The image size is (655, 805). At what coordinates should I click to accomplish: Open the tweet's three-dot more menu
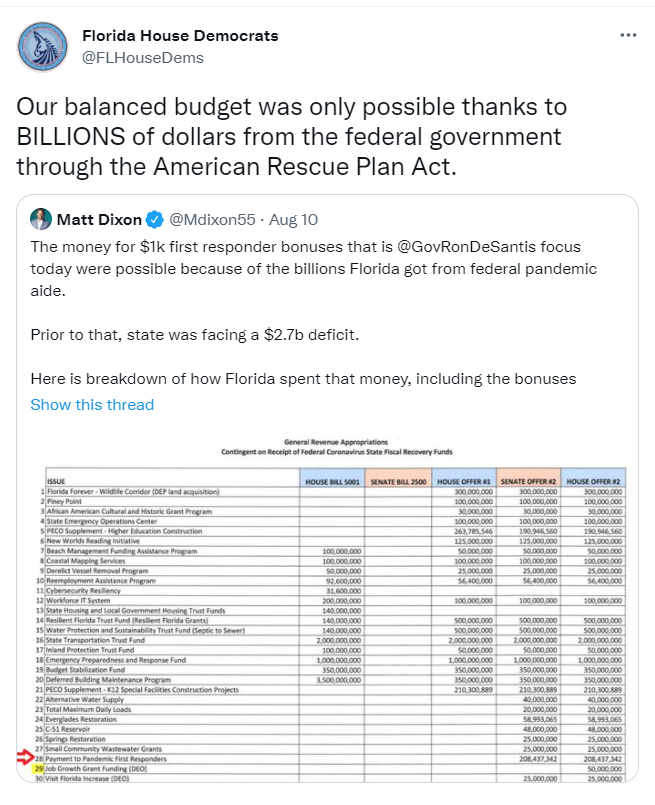628,35
